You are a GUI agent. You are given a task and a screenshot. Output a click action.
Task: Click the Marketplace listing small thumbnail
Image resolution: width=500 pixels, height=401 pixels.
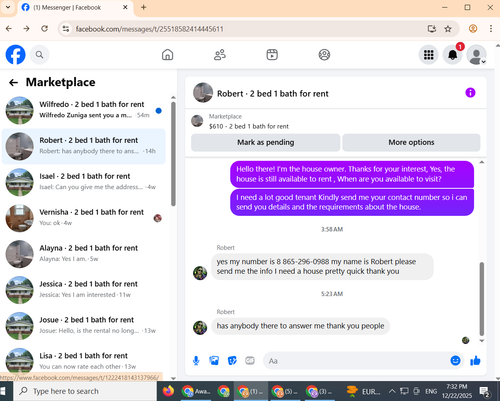tap(197, 121)
